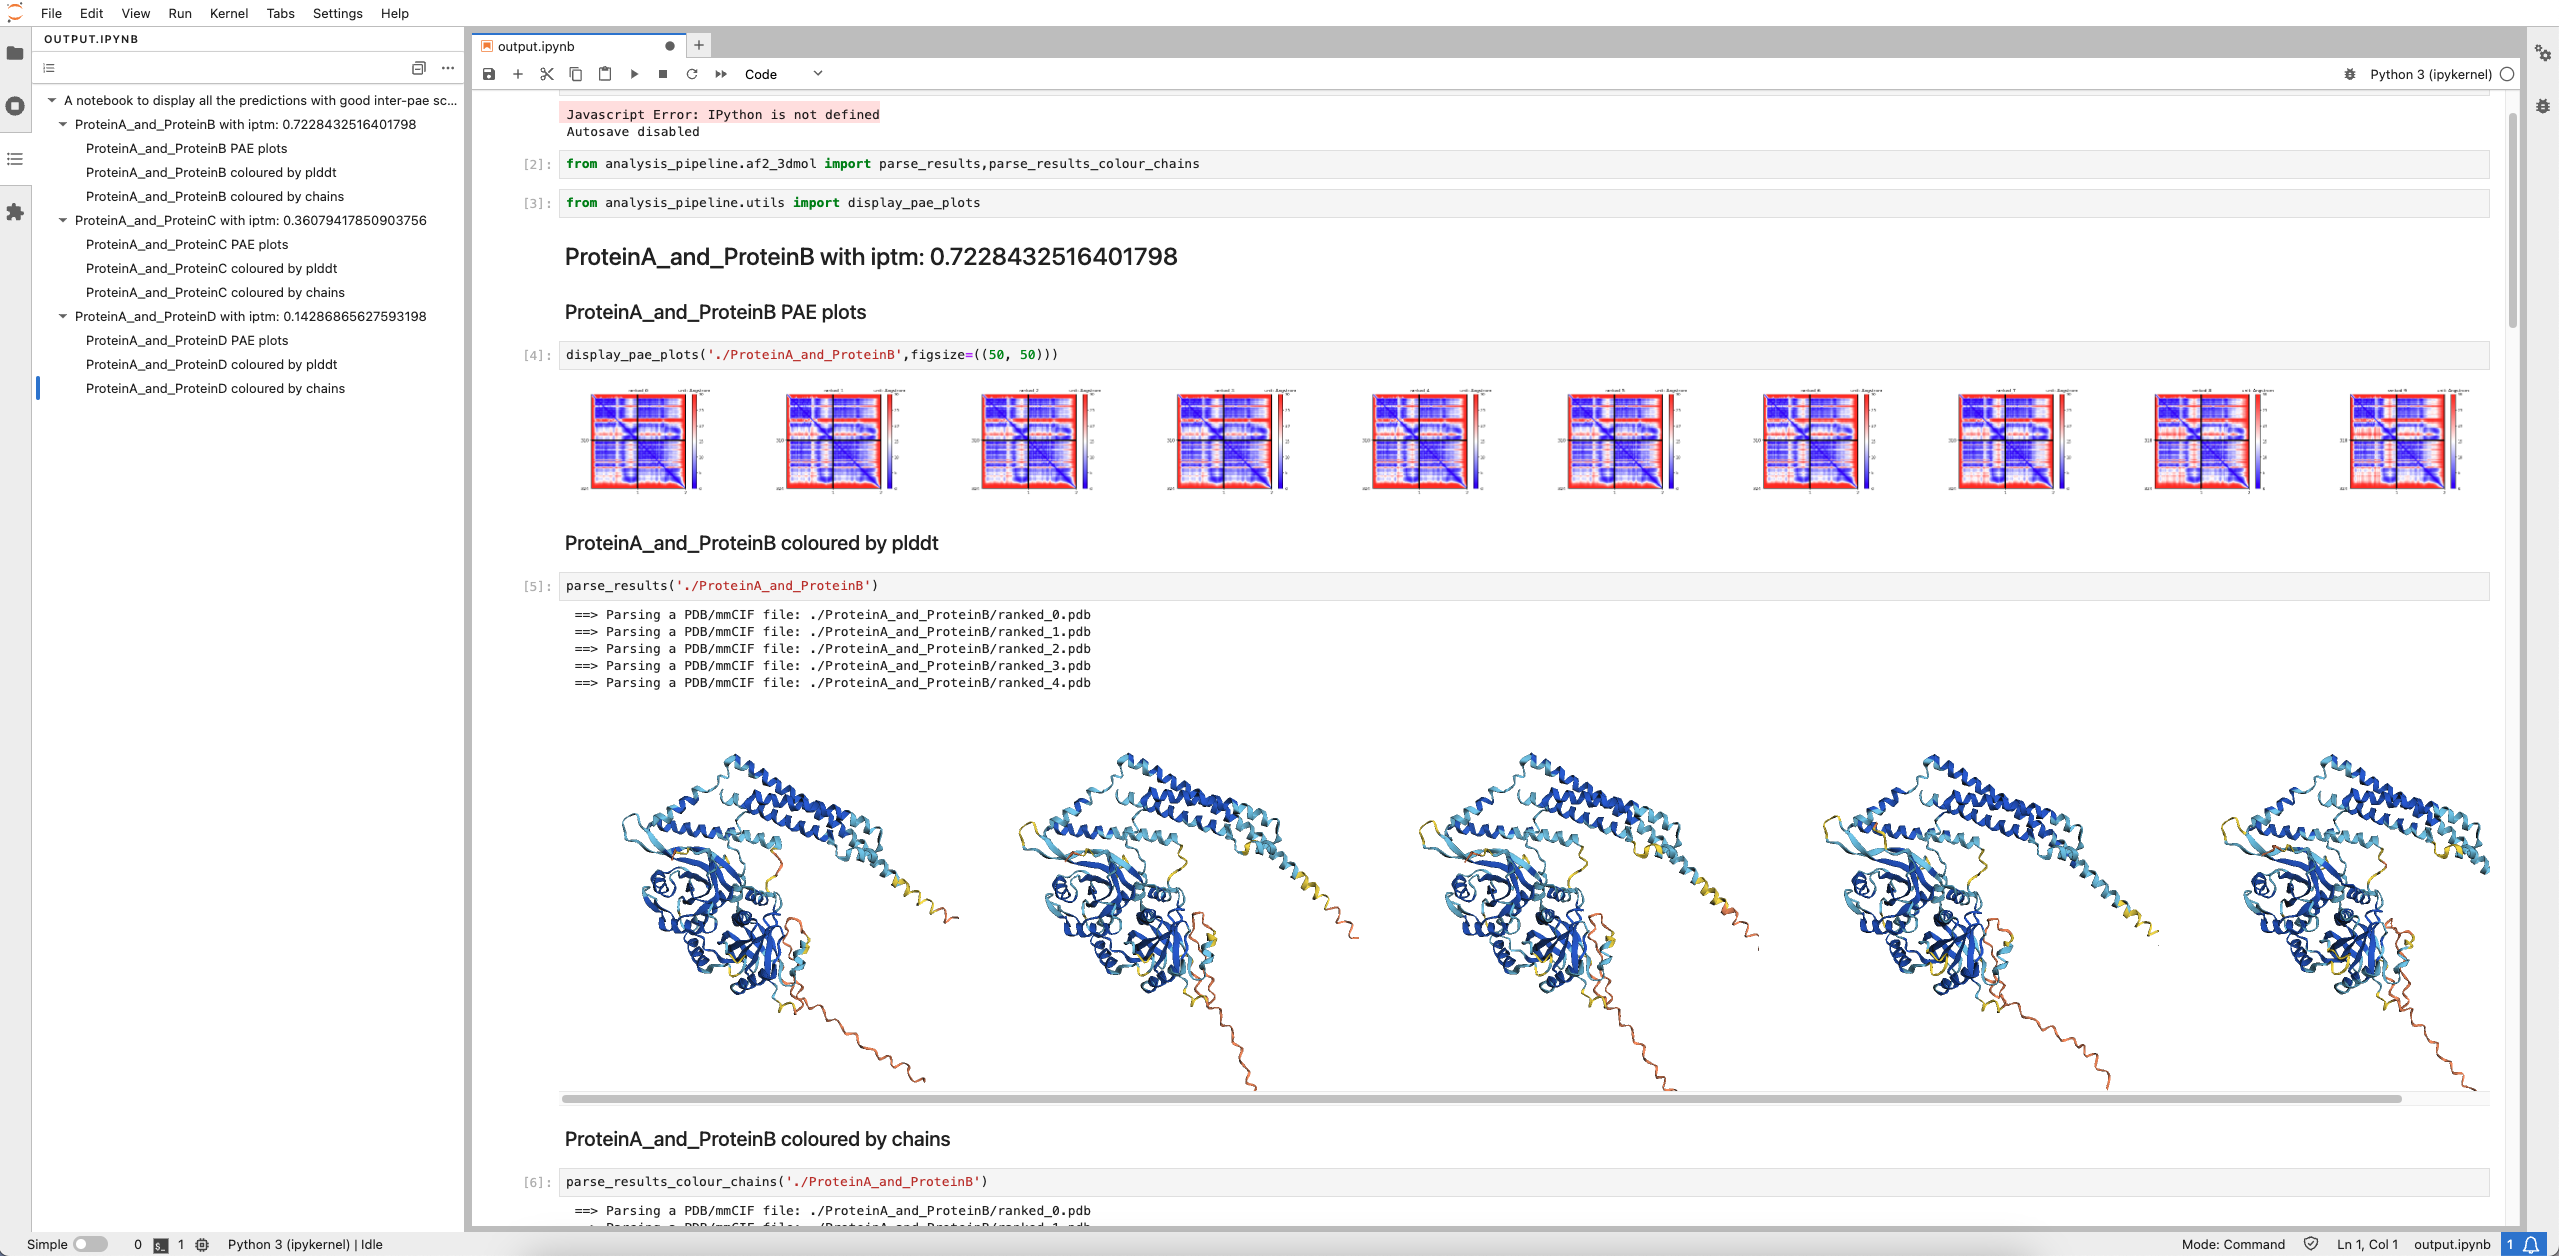This screenshot has height=1256, width=2559.
Task: Save the notebook with the disk icon
Action: [x=489, y=74]
